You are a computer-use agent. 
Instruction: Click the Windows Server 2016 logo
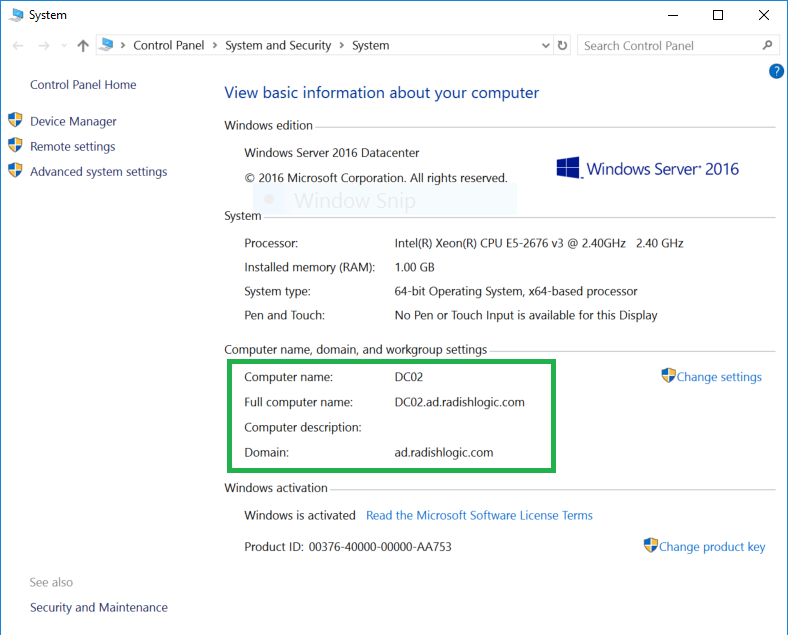647,168
